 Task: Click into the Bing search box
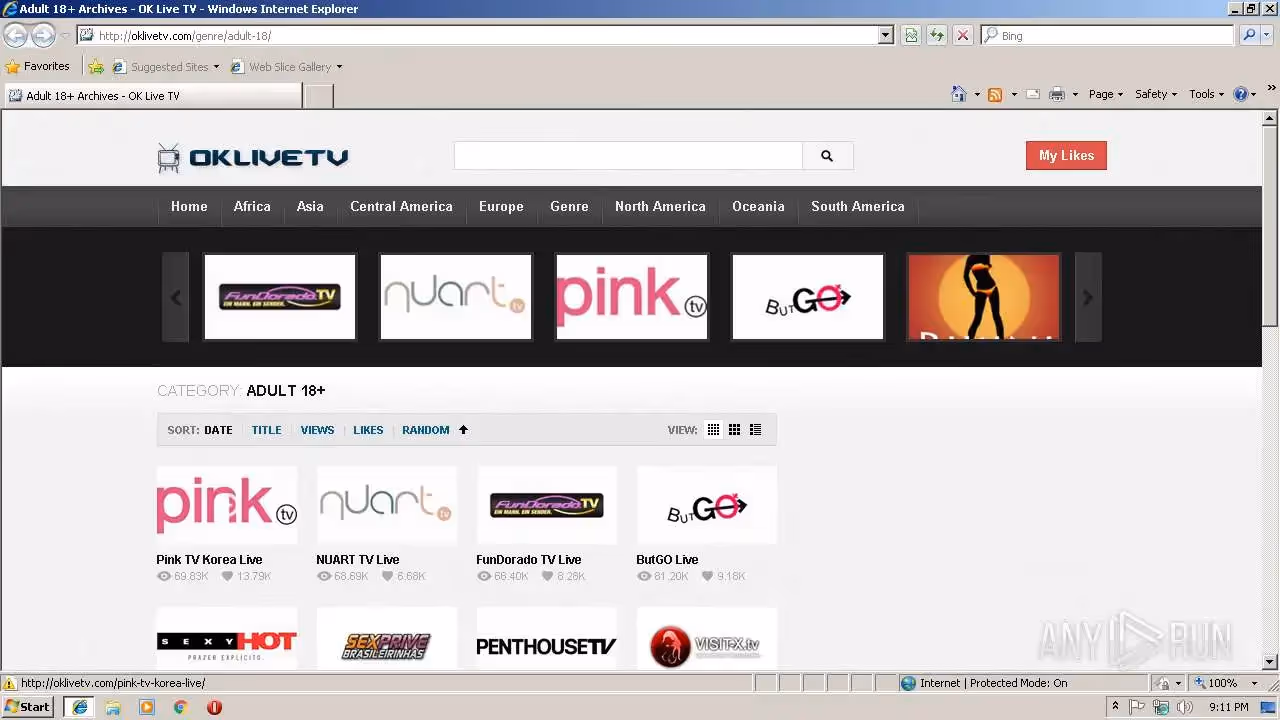(1108, 35)
